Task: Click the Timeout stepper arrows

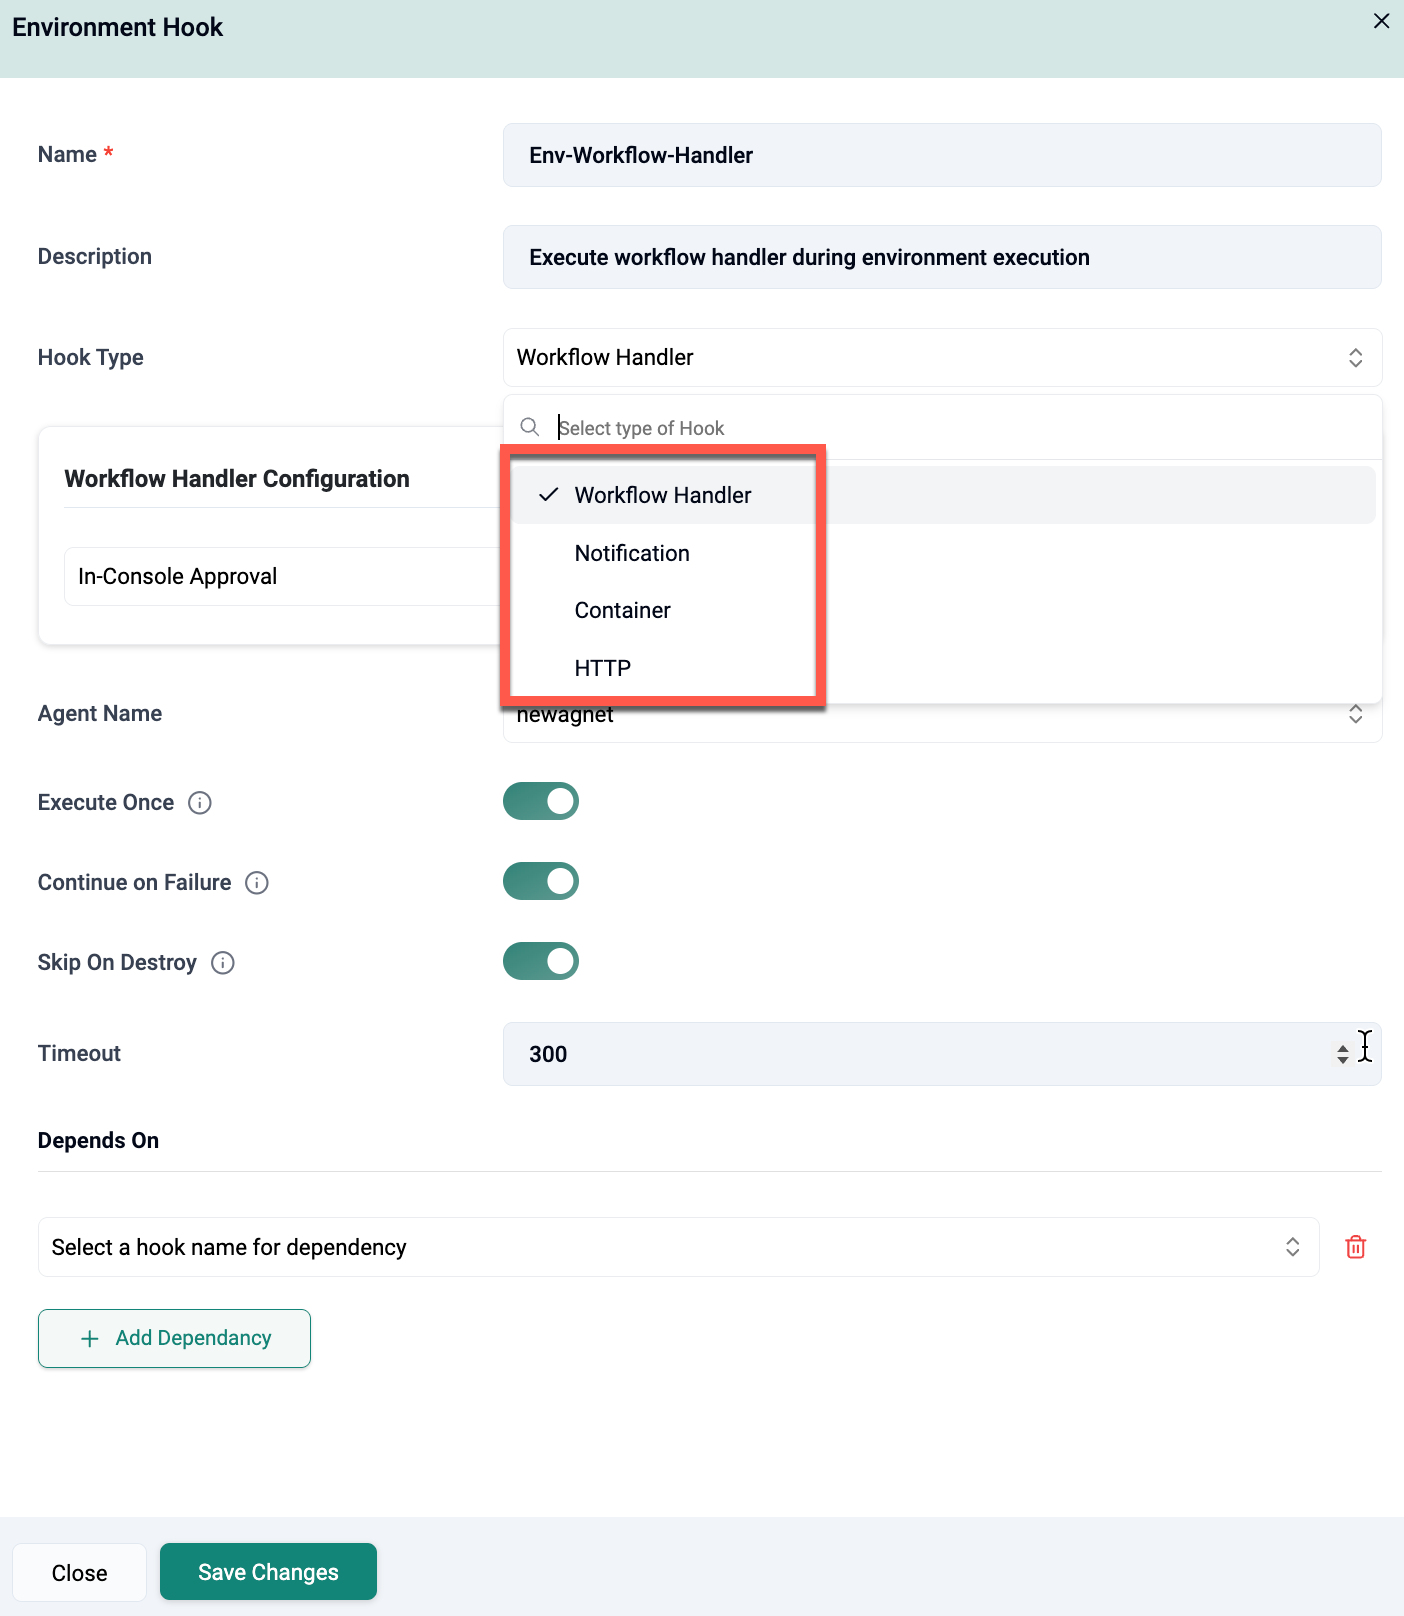Action: pyautogui.click(x=1342, y=1054)
